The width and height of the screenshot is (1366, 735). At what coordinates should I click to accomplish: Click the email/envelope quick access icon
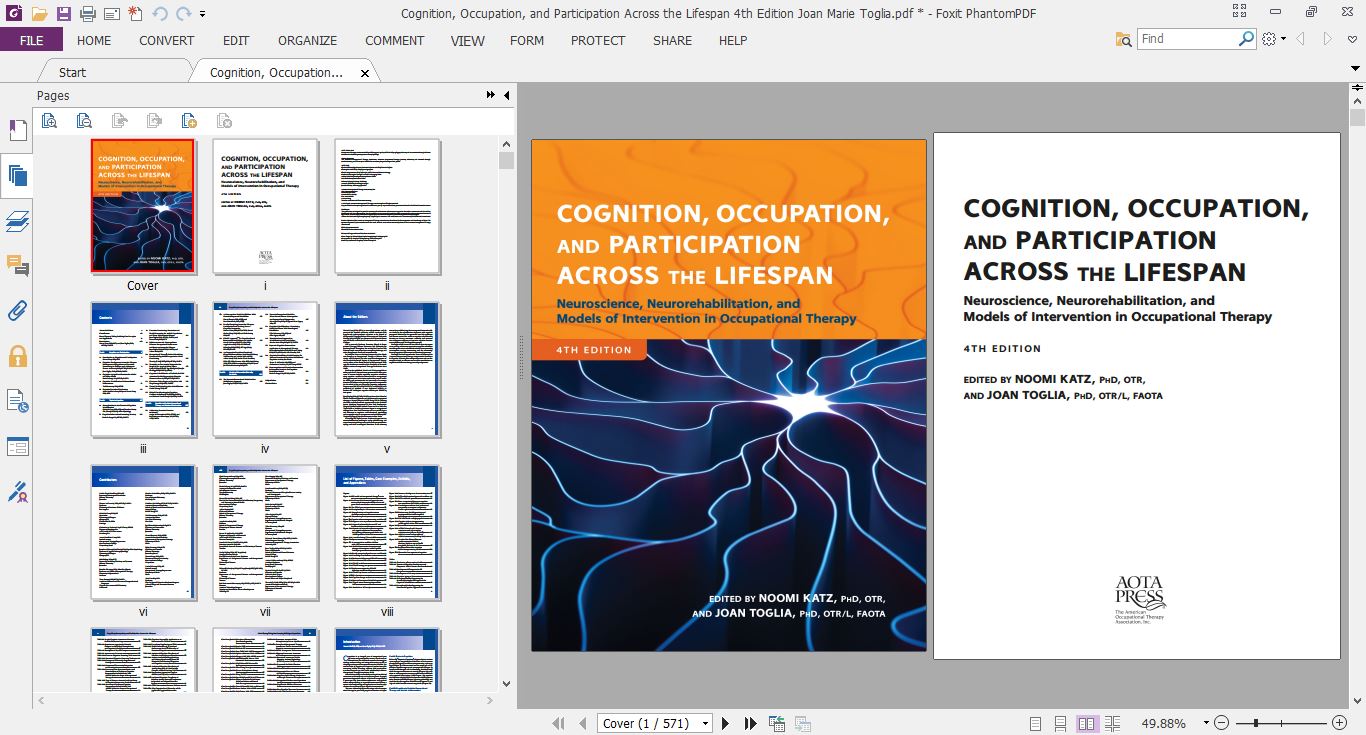tap(111, 14)
